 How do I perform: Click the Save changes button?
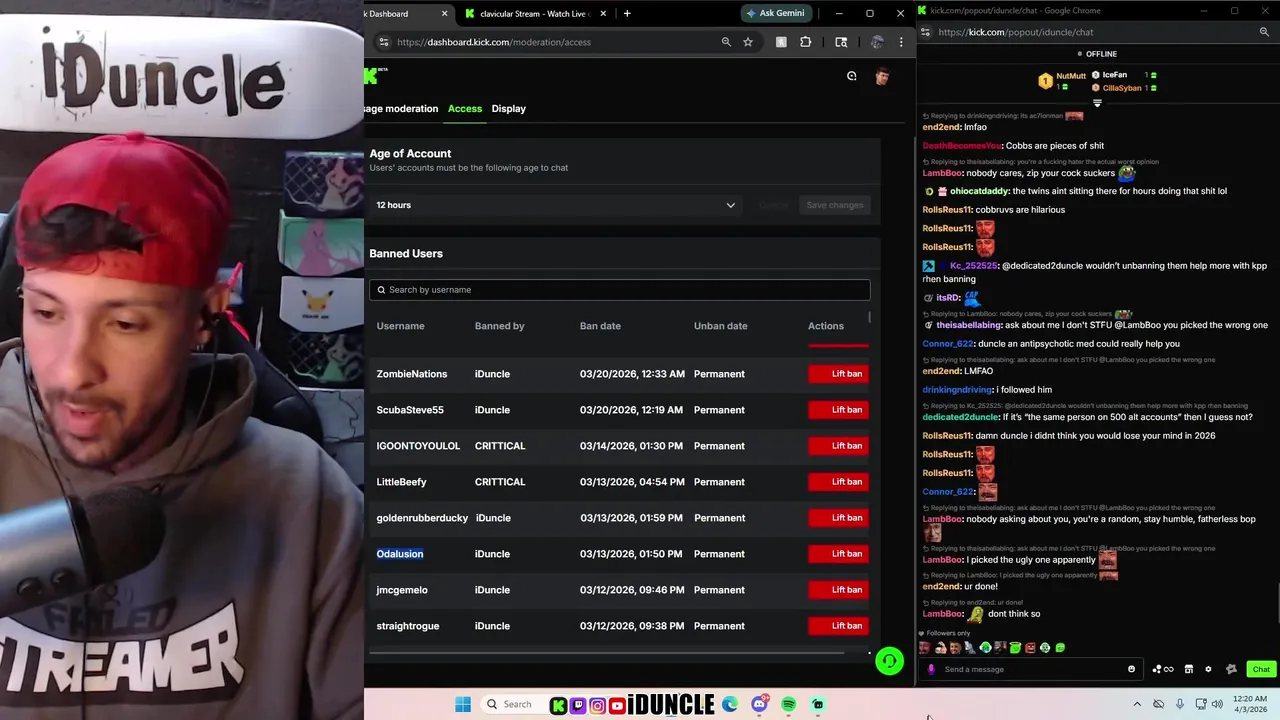(835, 205)
